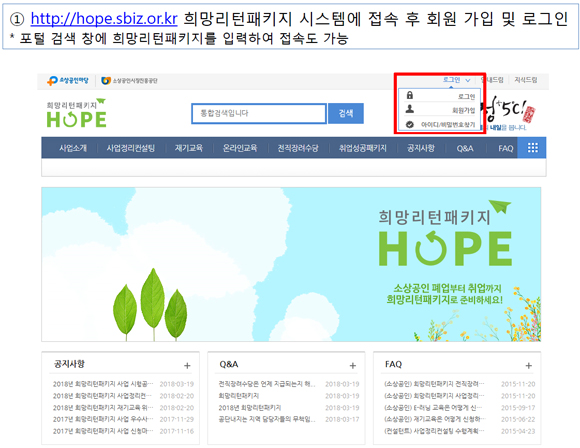
Task: Open the 사업정리컨설팅 navigation menu
Action: [x=131, y=148]
